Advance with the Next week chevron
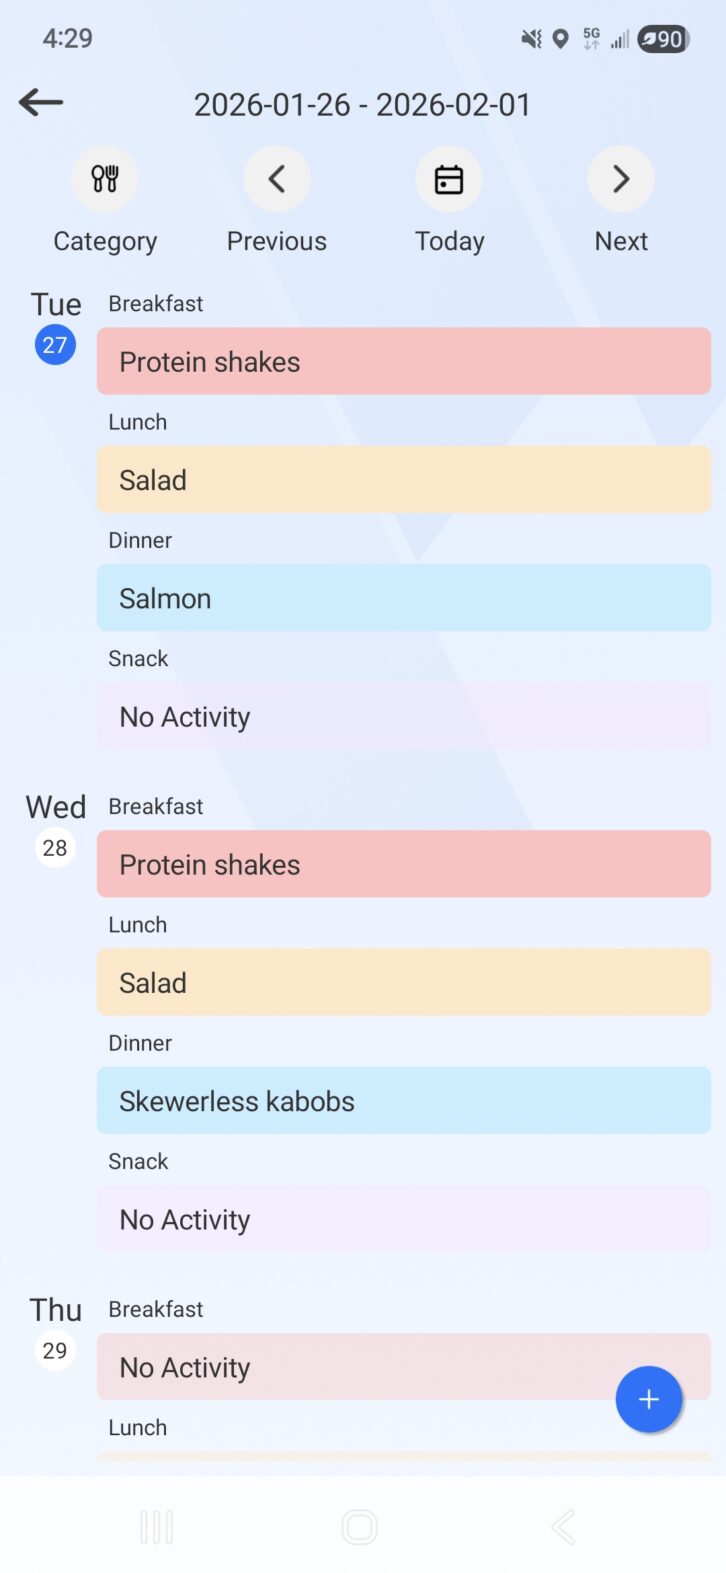This screenshot has width=726, height=1573. 621,180
